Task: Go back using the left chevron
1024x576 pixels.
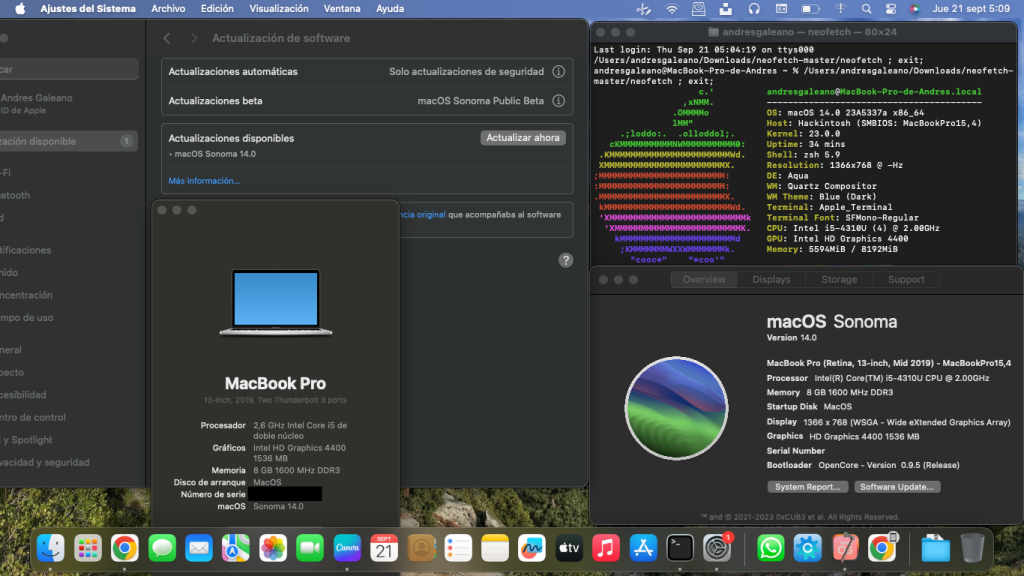Action: click(x=167, y=38)
